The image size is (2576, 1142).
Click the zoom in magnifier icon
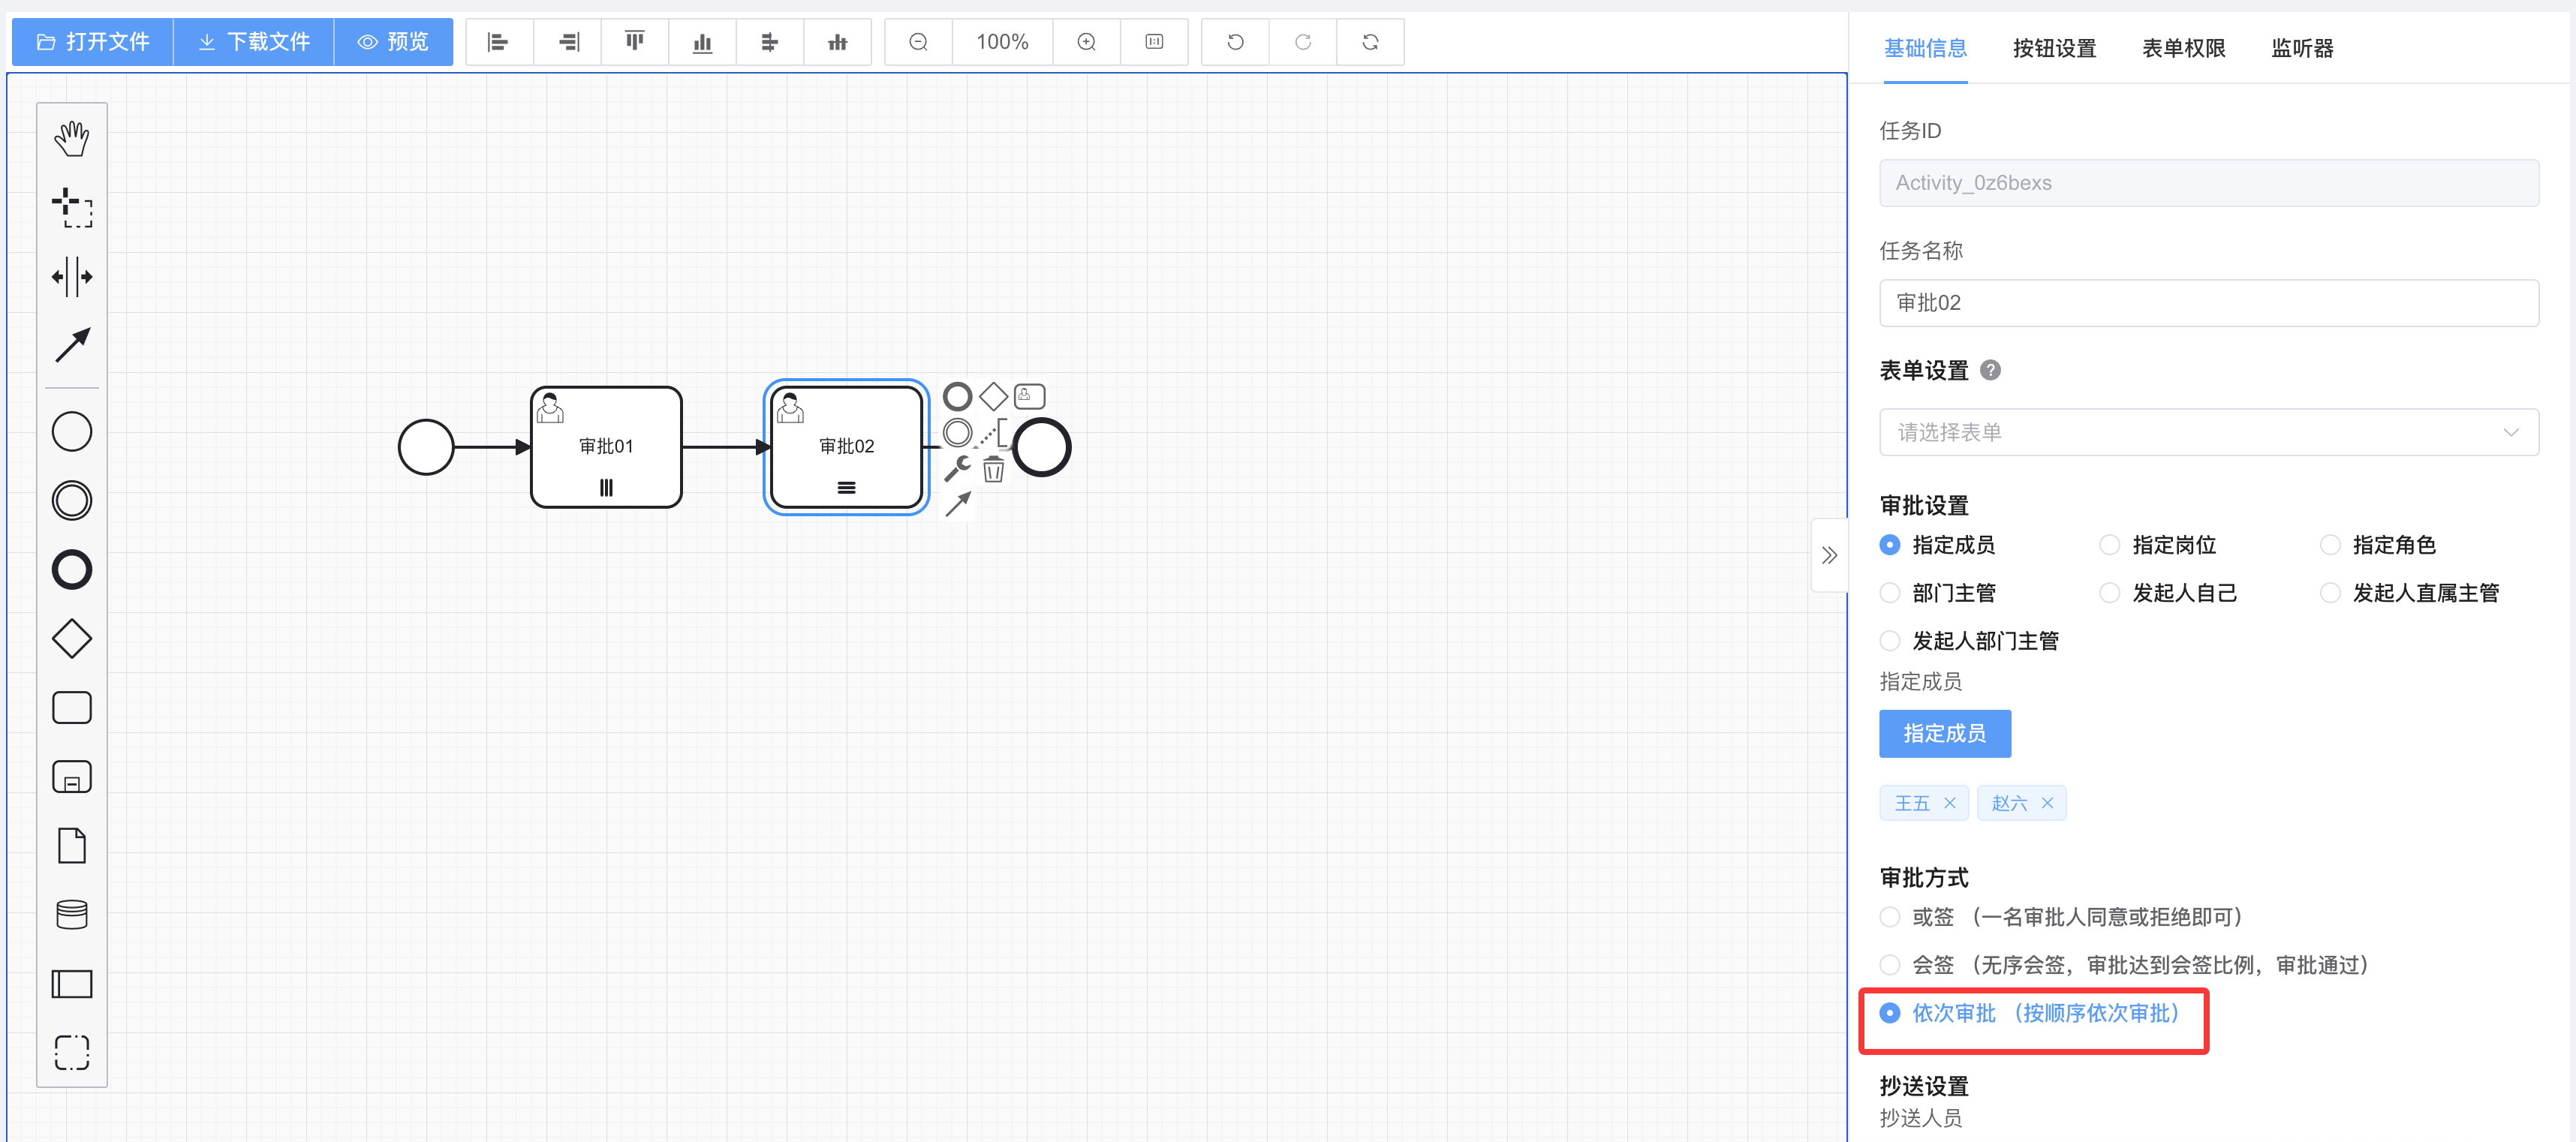point(1086,42)
